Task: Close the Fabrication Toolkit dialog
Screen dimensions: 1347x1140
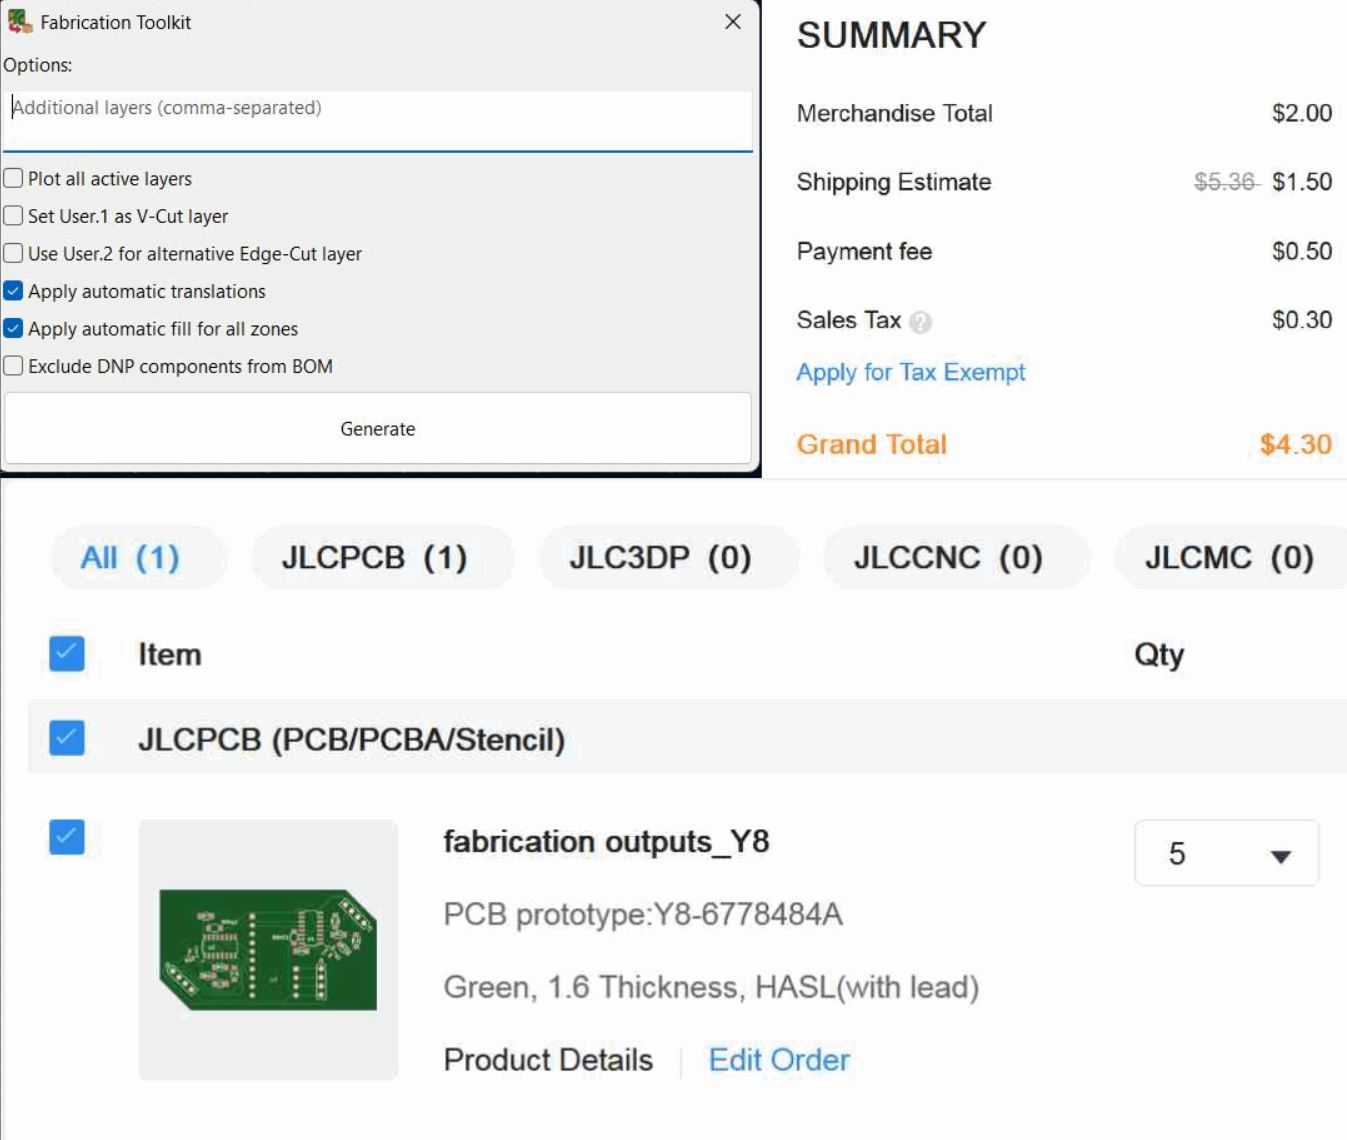Action: [733, 22]
